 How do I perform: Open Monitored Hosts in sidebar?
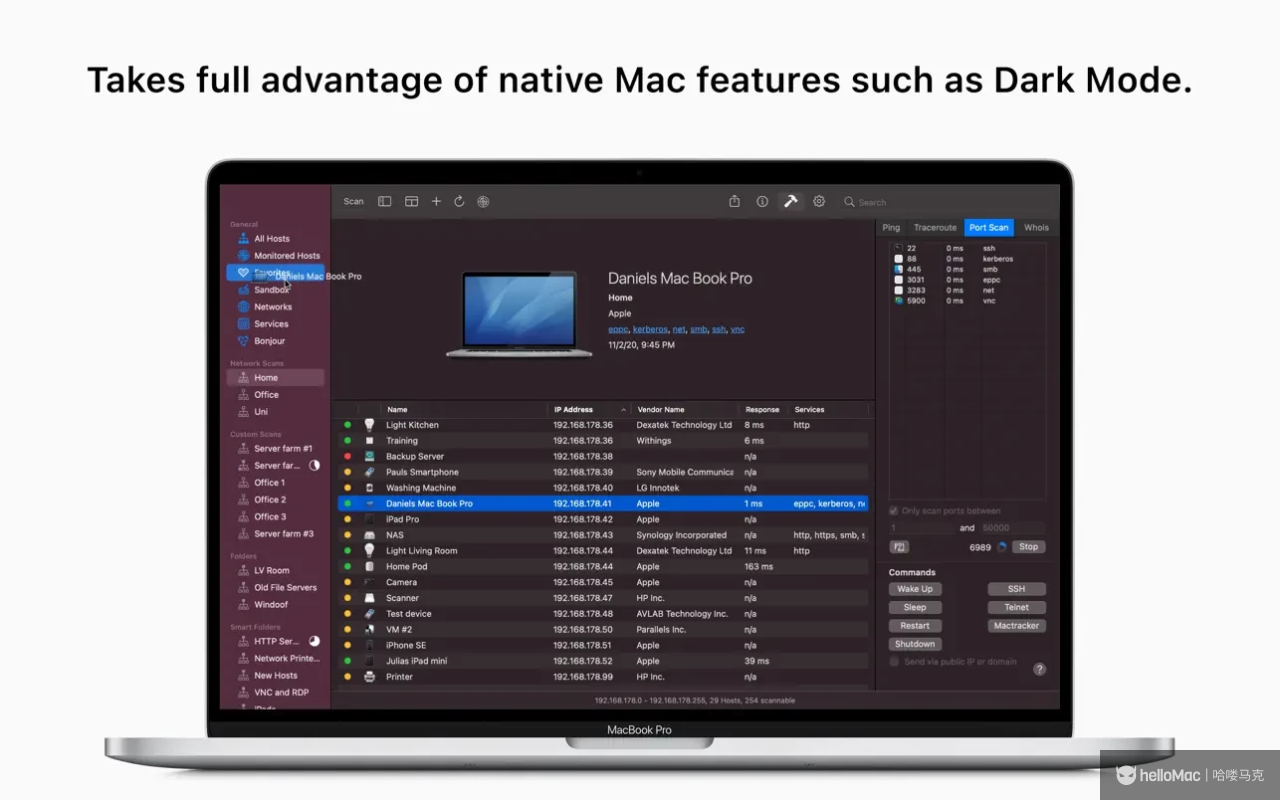[x=275, y=256]
